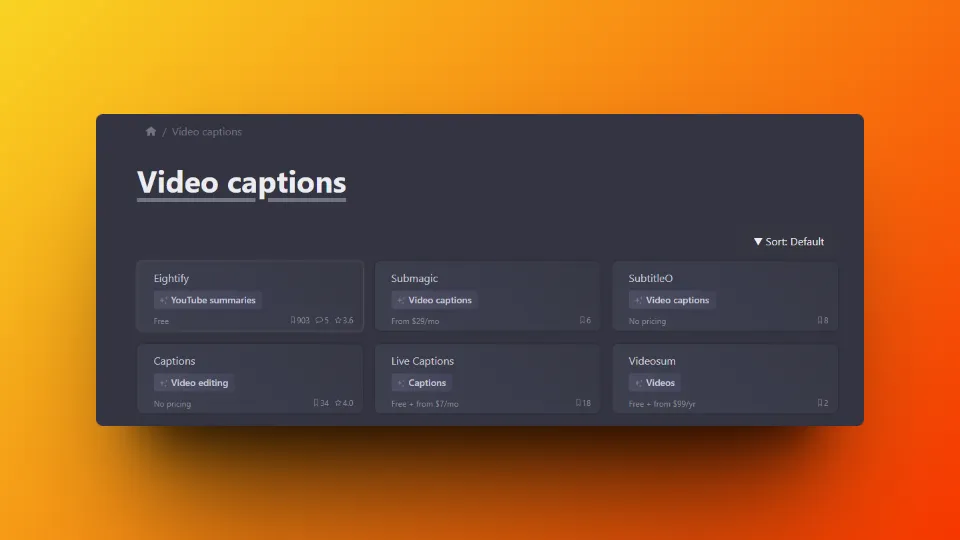Open the Captions tool card title
The height and width of the screenshot is (540, 960).
(174, 361)
